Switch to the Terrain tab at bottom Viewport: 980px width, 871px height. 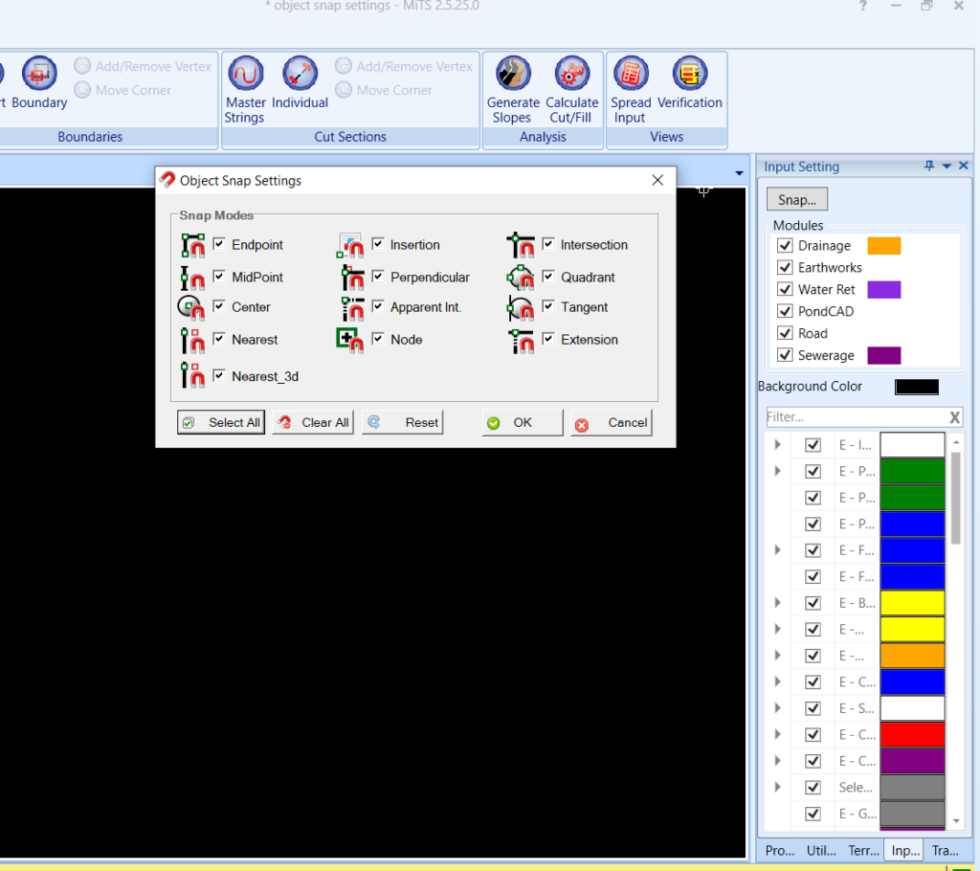pyautogui.click(x=863, y=850)
